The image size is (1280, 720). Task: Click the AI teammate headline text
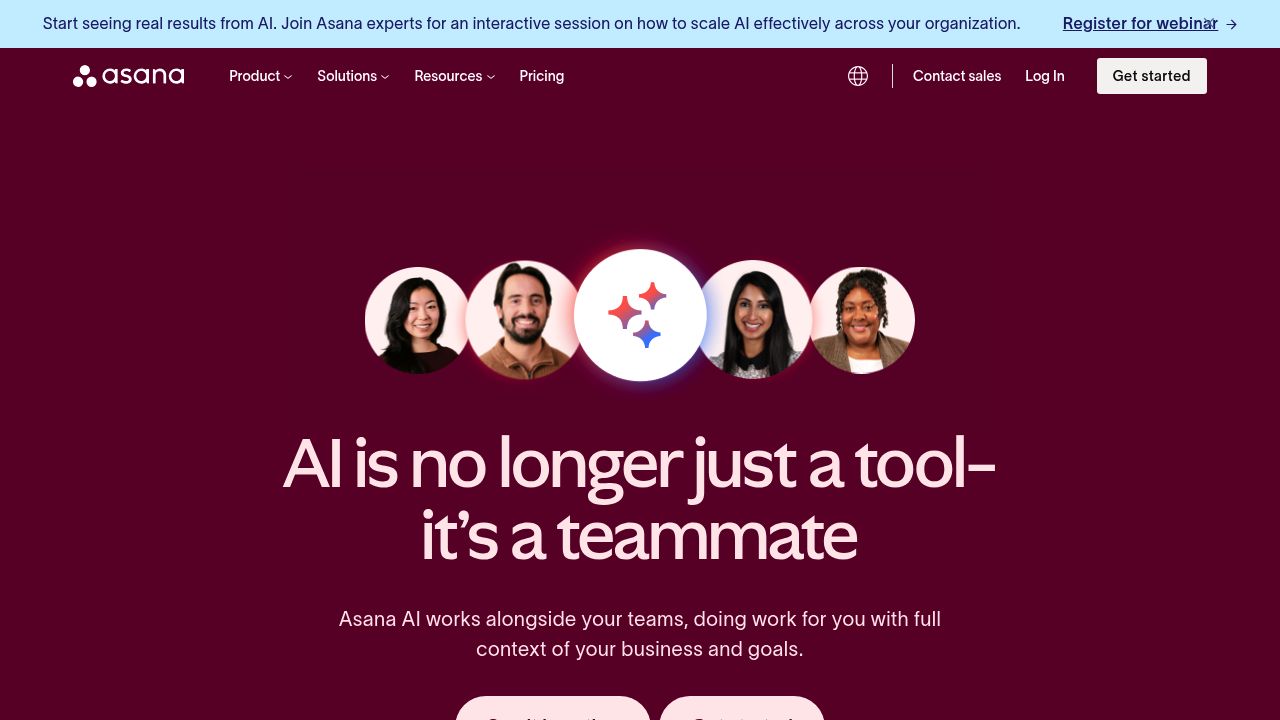pyautogui.click(x=640, y=500)
